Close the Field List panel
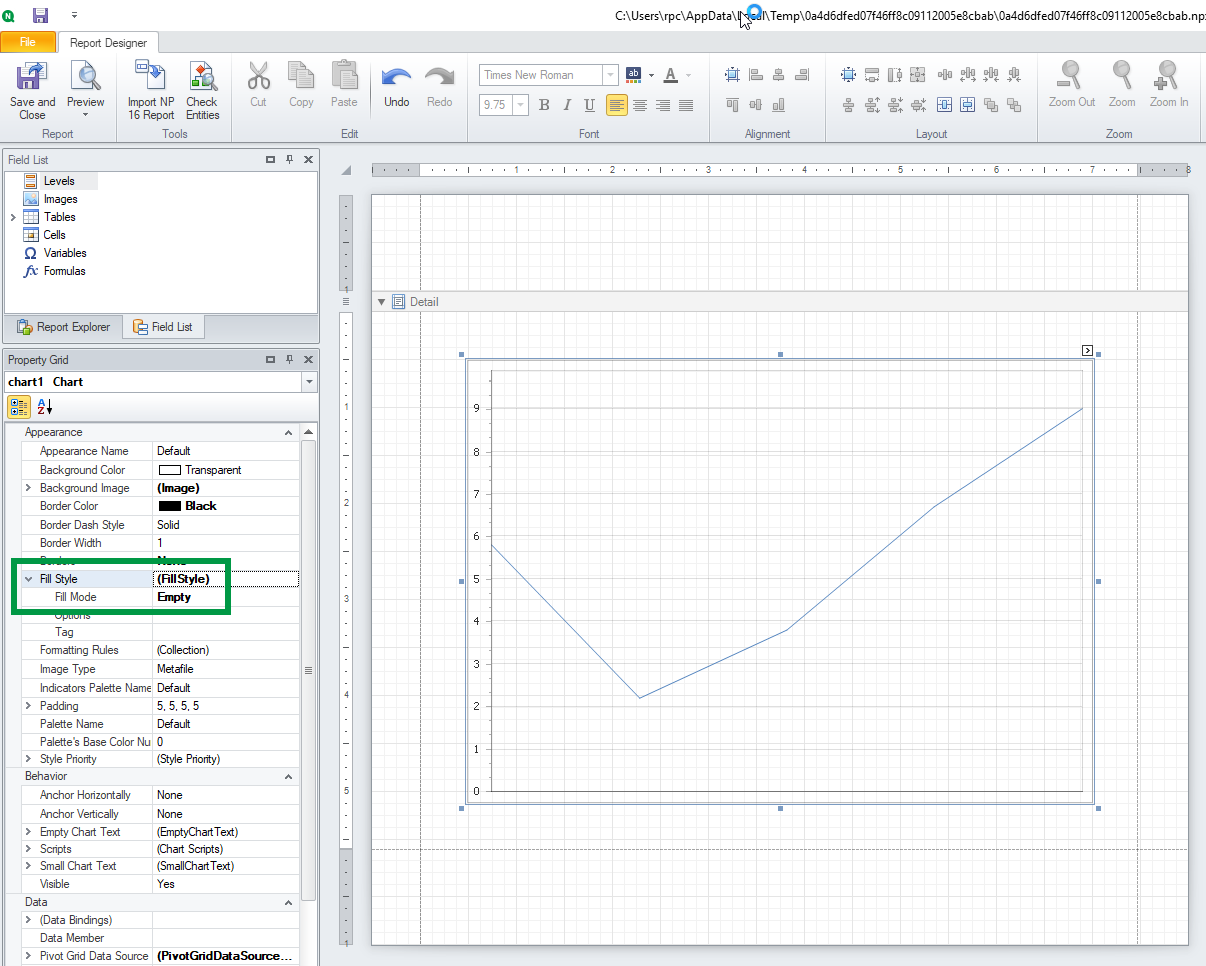Viewport: 1206px width, 966px height. tap(308, 159)
